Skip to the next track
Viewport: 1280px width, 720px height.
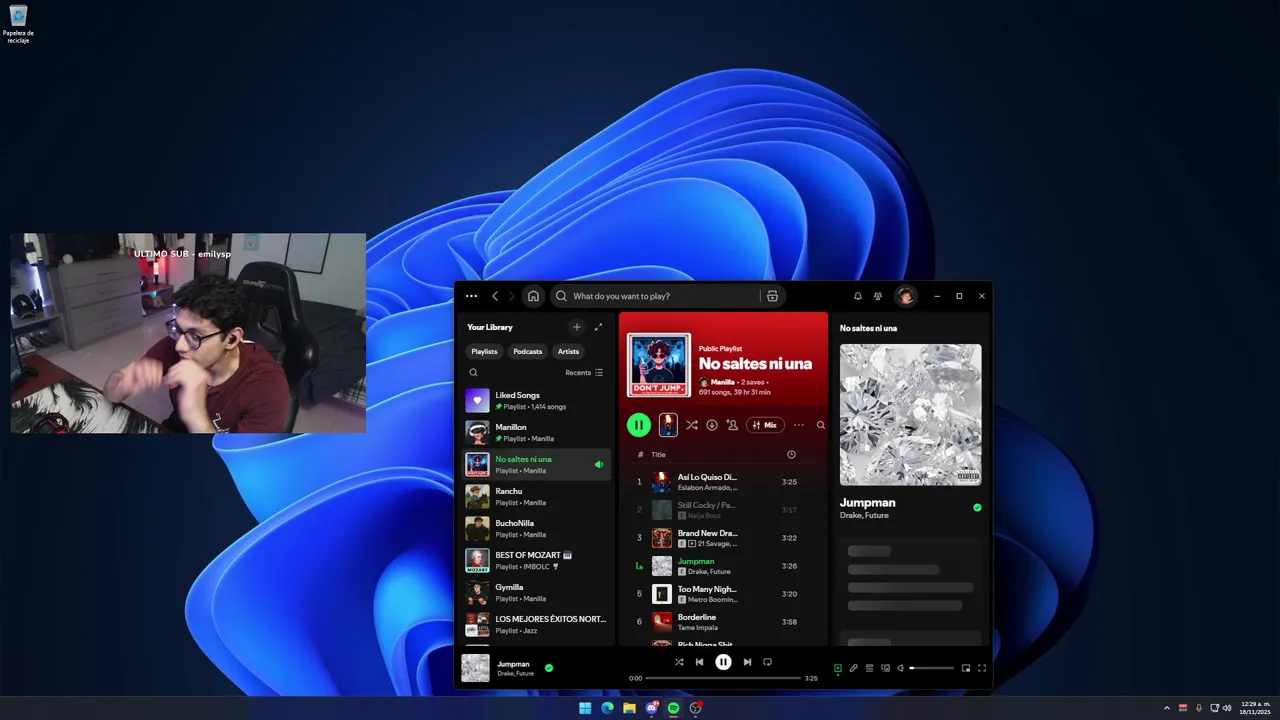[747, 662]
